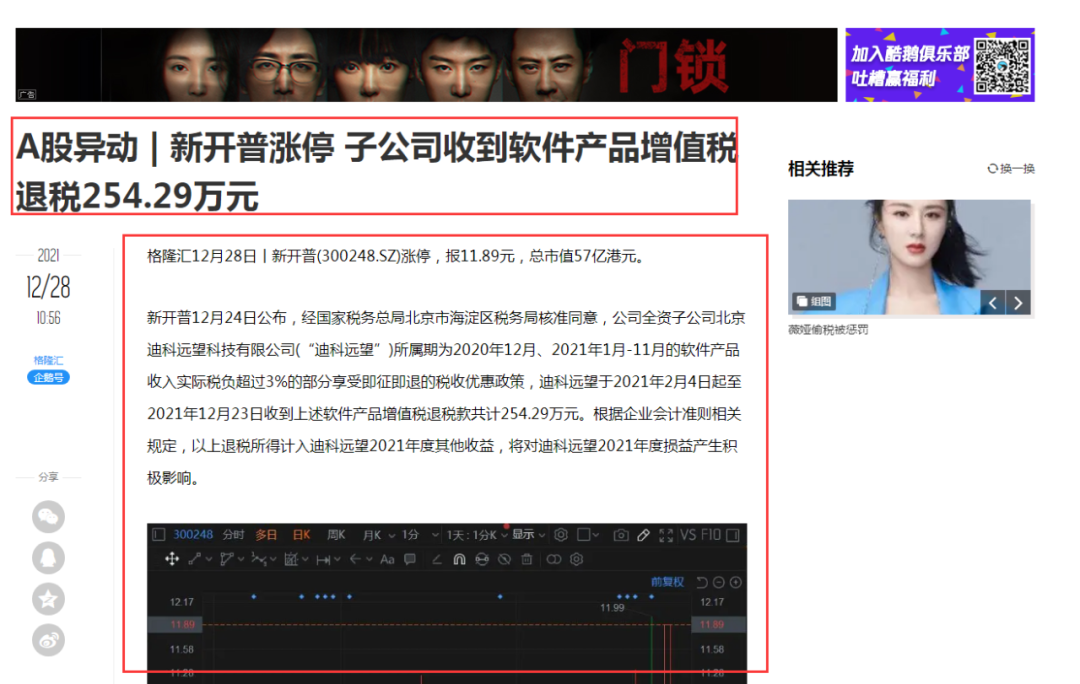Click the chart undo arrow icon
This screenshot has height=684, width=1080.
click(702, 582)
